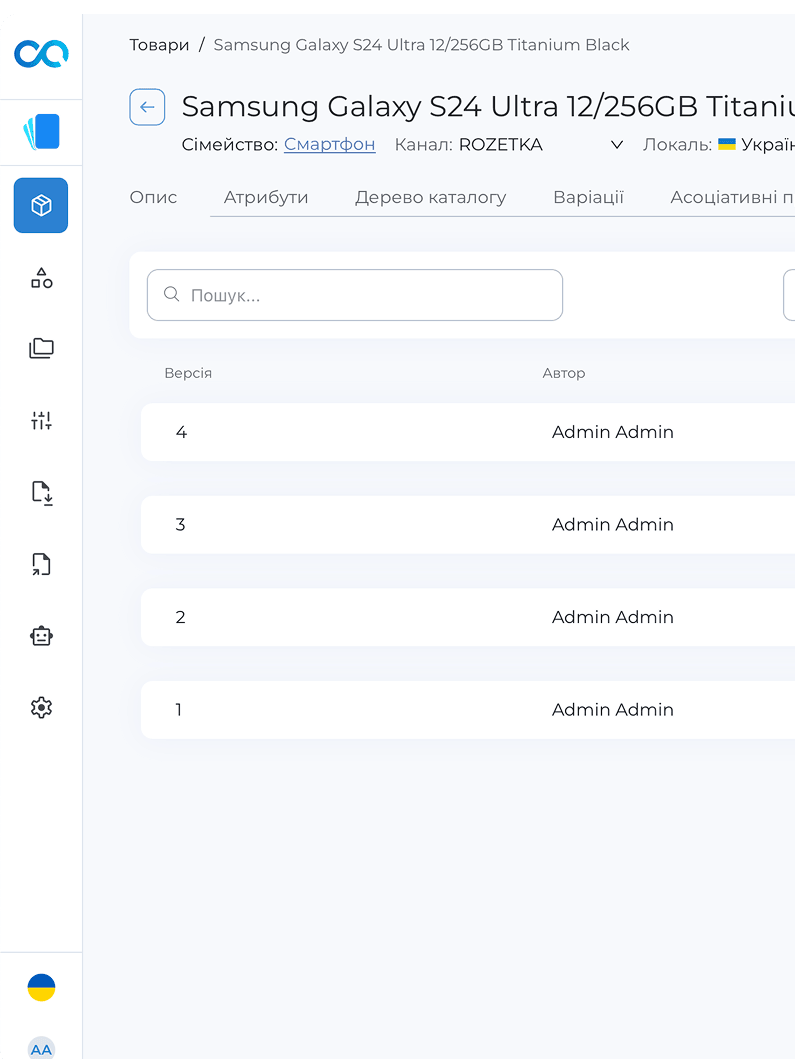
Task: Select version 2 row number
Action: (x=180, y=617)
